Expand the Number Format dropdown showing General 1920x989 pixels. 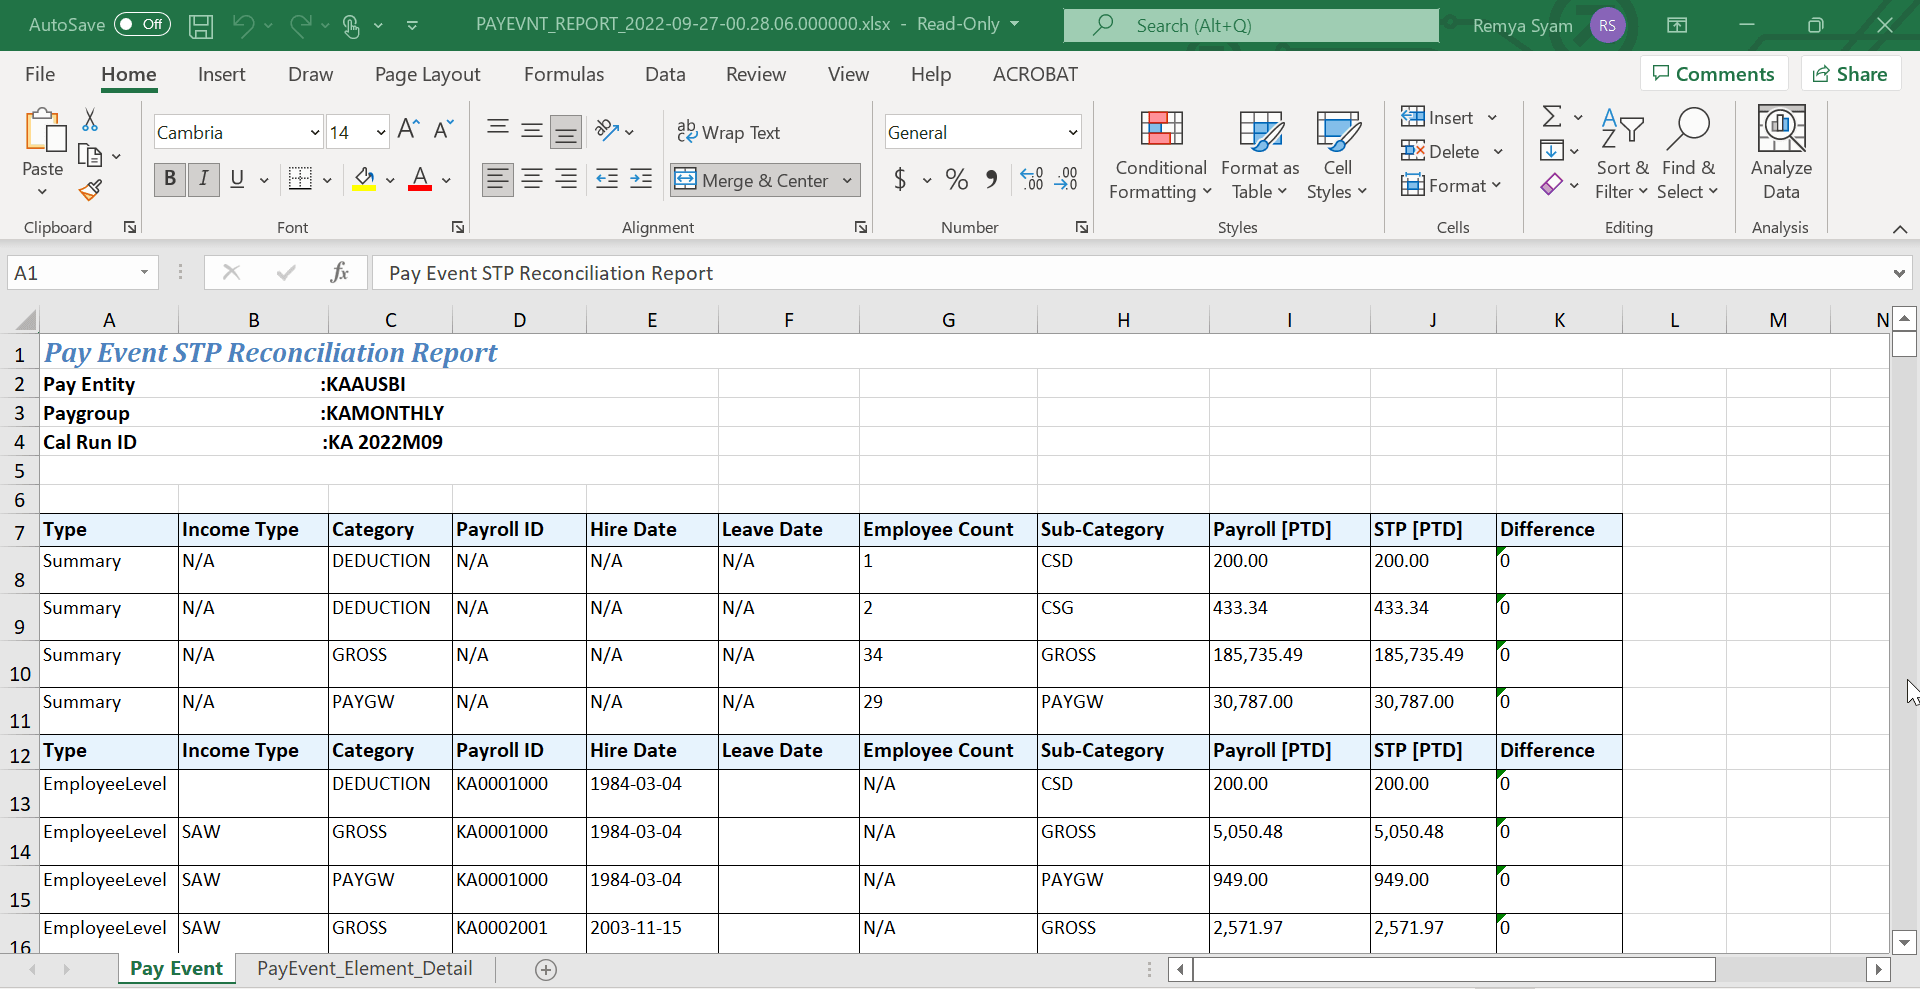(x=1069, y=131)
